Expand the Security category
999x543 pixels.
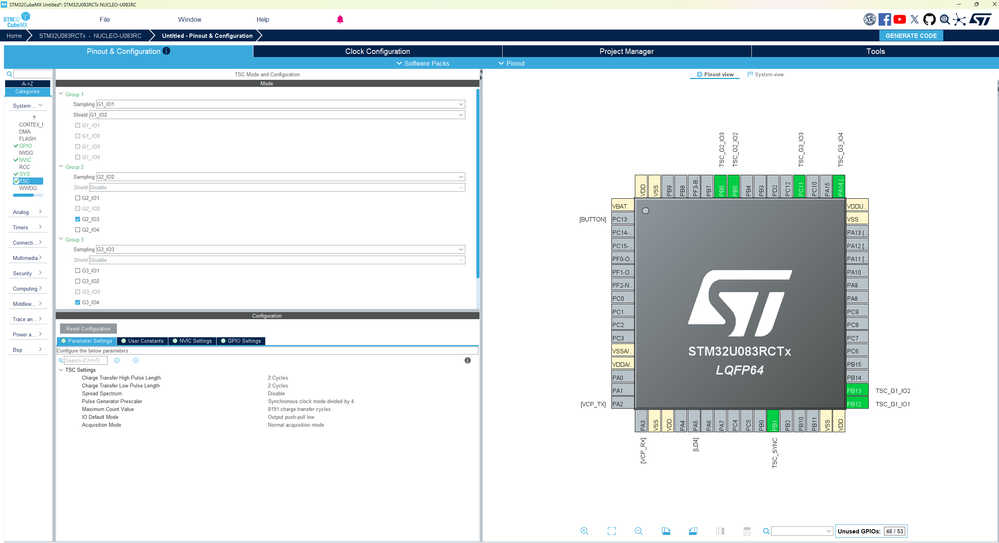(27, 273)
